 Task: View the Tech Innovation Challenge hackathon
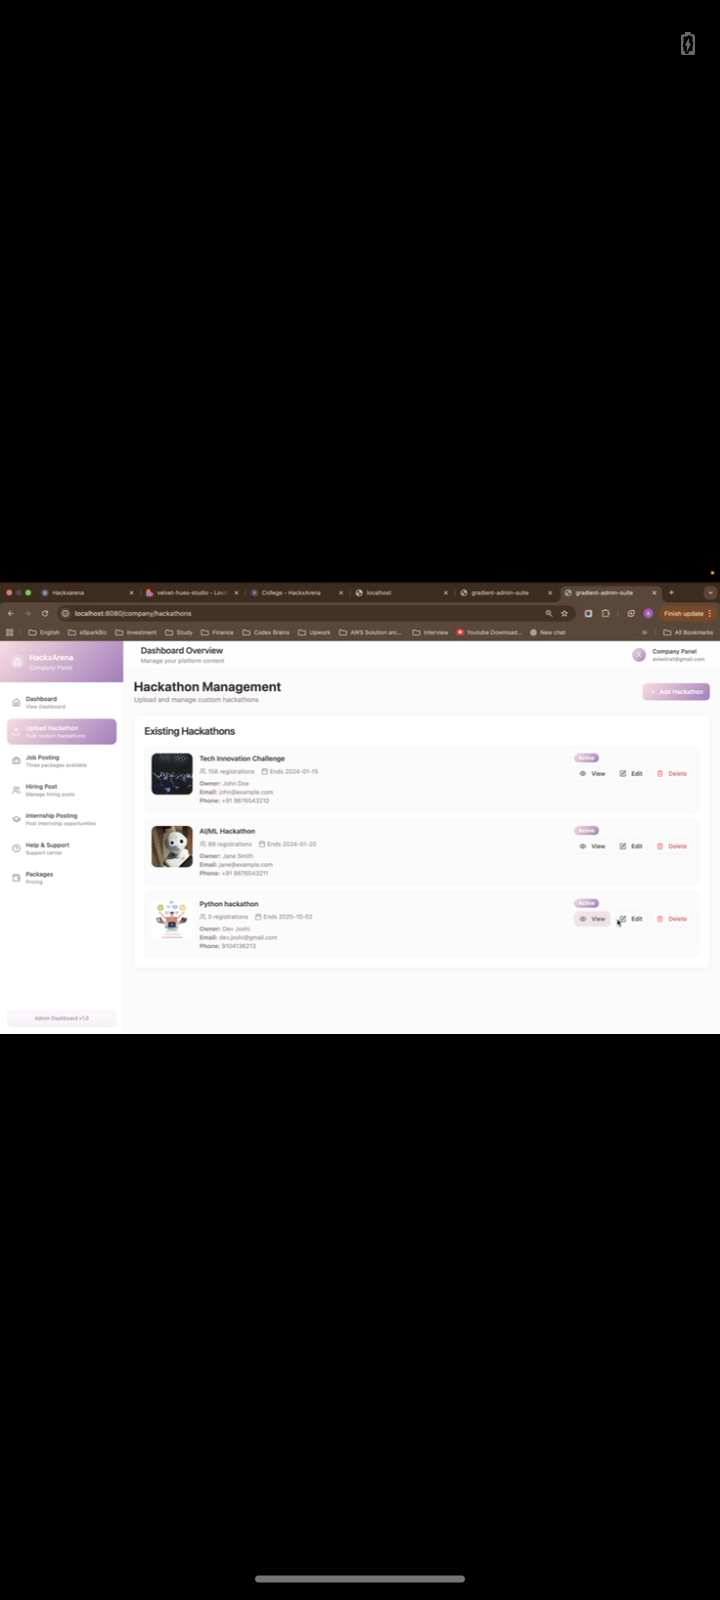point(592,774)
